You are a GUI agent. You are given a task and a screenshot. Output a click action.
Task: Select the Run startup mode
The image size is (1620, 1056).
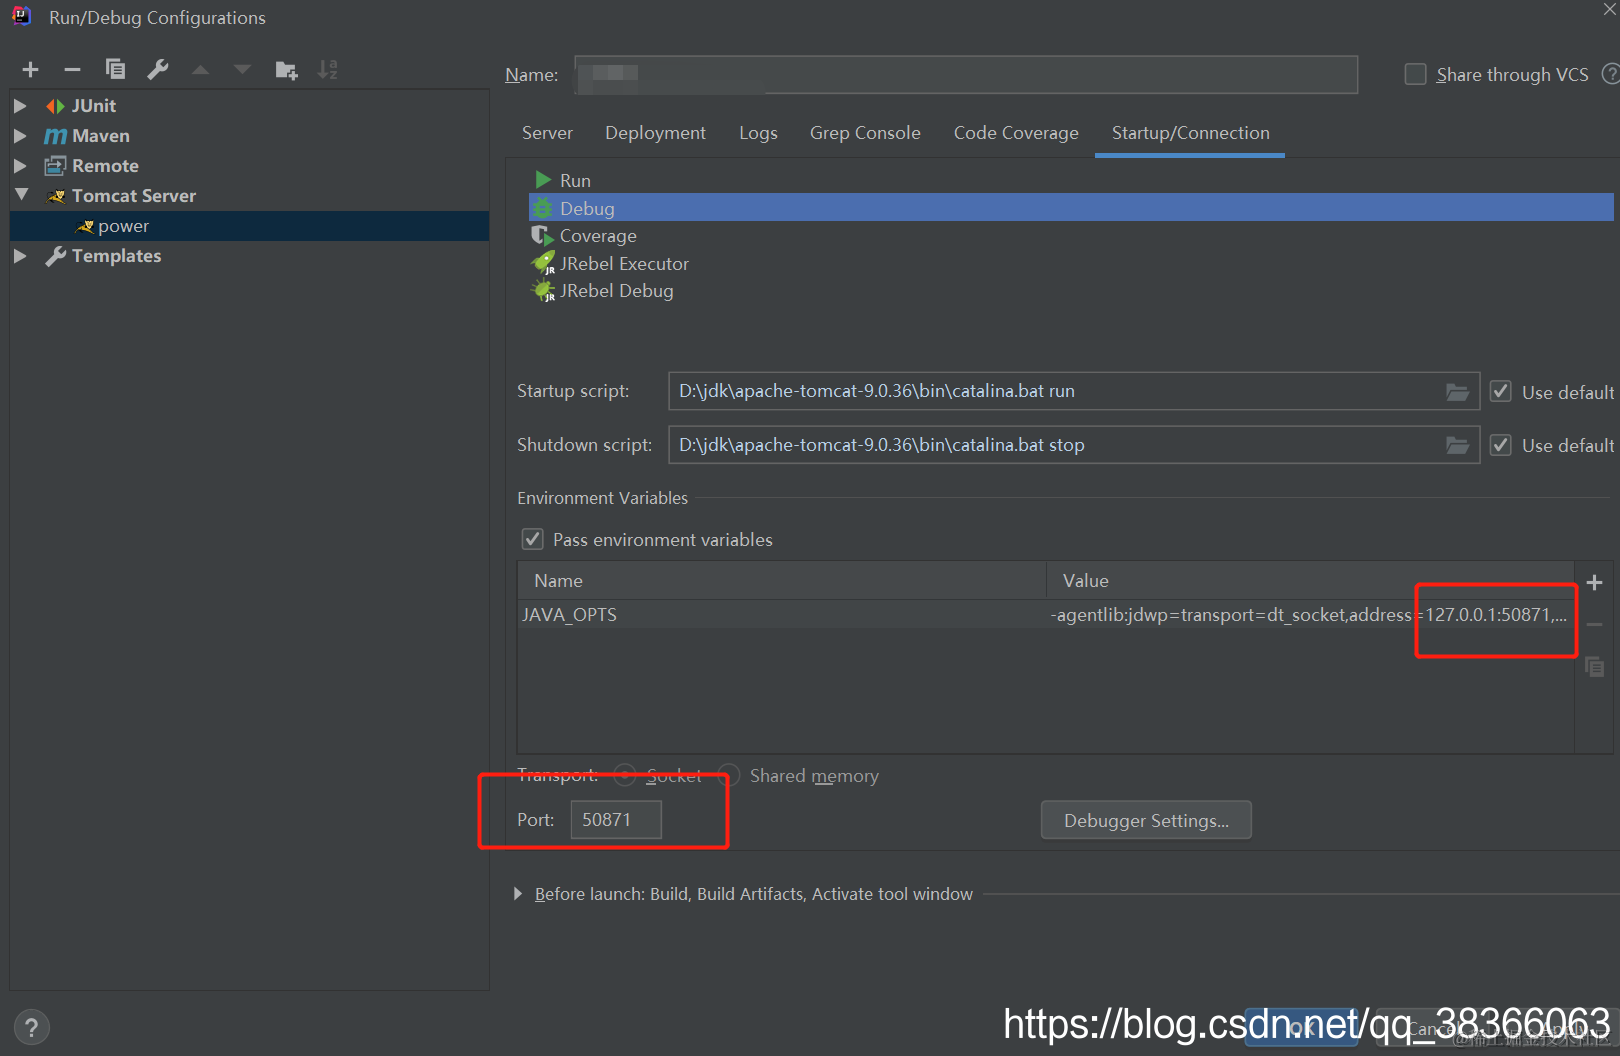pos(575,180)
